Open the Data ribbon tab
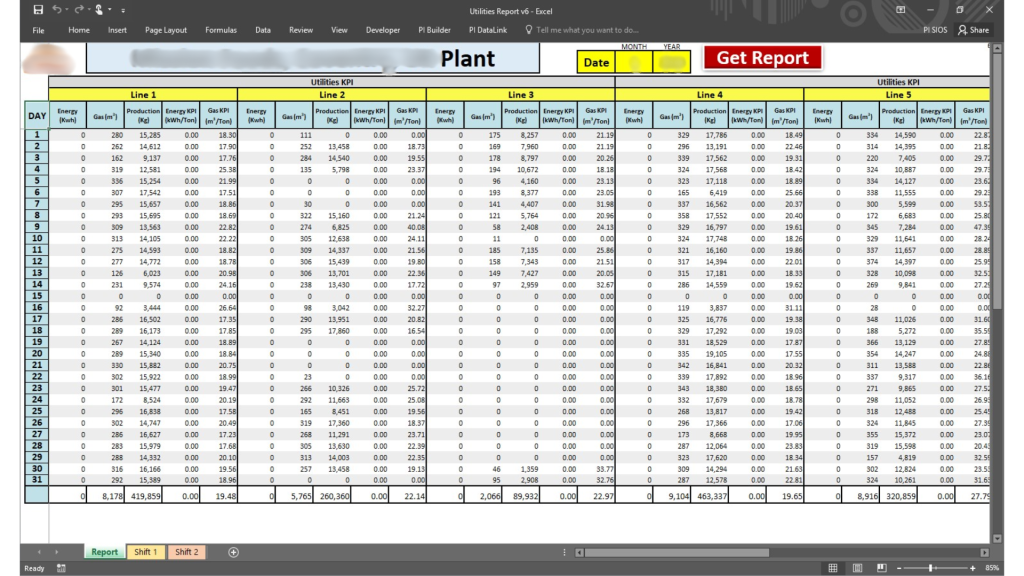This screenshot has height=576, width=1024. click(263, 30)
